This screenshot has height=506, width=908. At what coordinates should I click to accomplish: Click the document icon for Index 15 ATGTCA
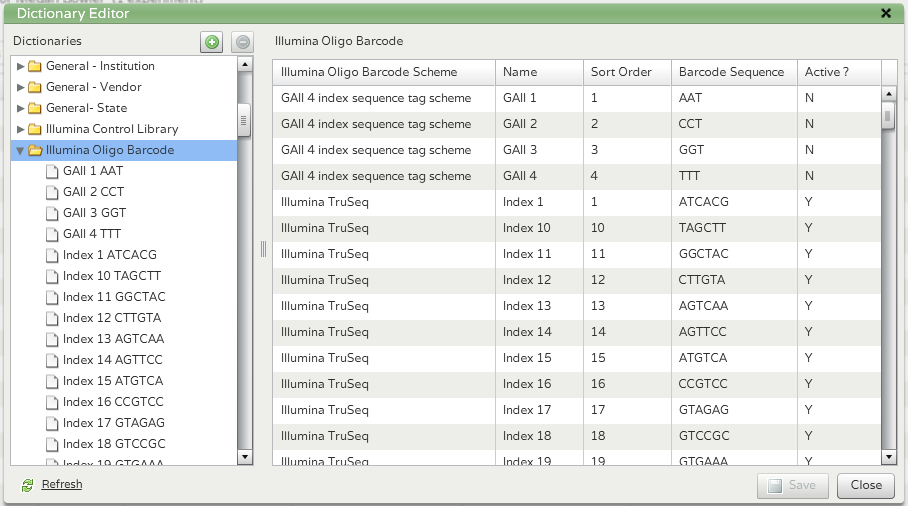(52, 381)
